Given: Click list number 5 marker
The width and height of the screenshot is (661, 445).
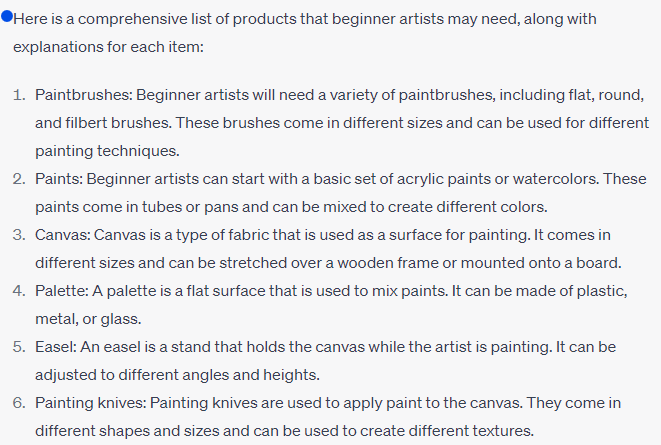Looking at the screenshot, I should (x=19, y=347).
